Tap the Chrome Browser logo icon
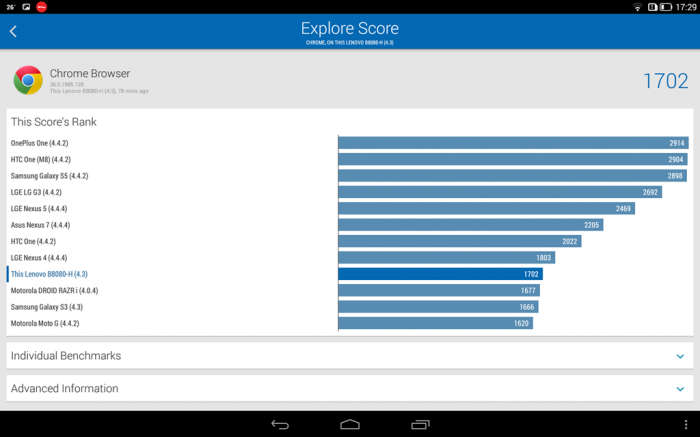700x437 pixels. tap(28, 80)
